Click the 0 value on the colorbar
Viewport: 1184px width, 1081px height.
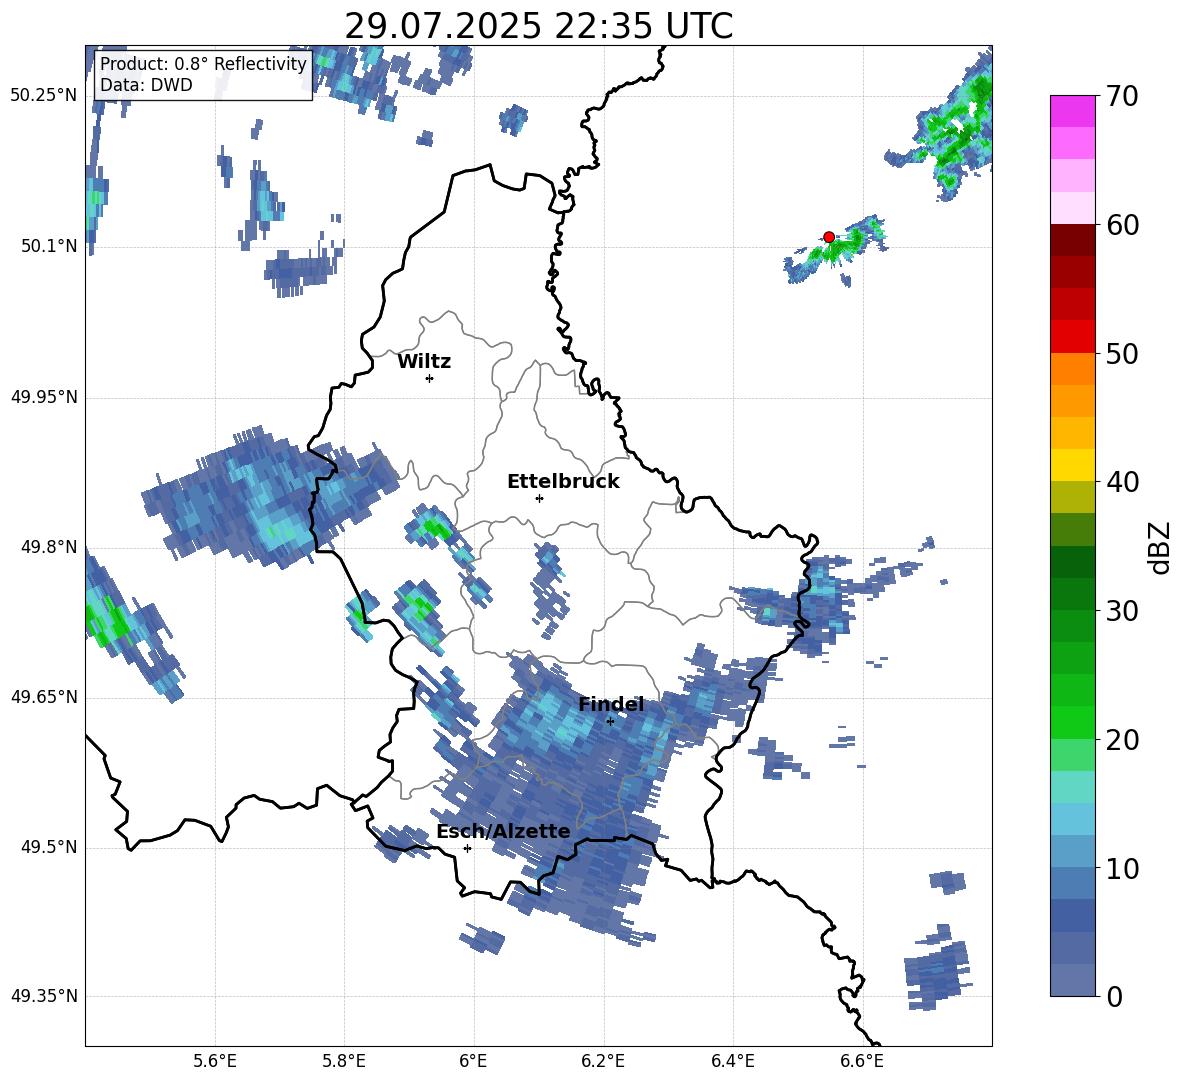(x=1114, y=996)
